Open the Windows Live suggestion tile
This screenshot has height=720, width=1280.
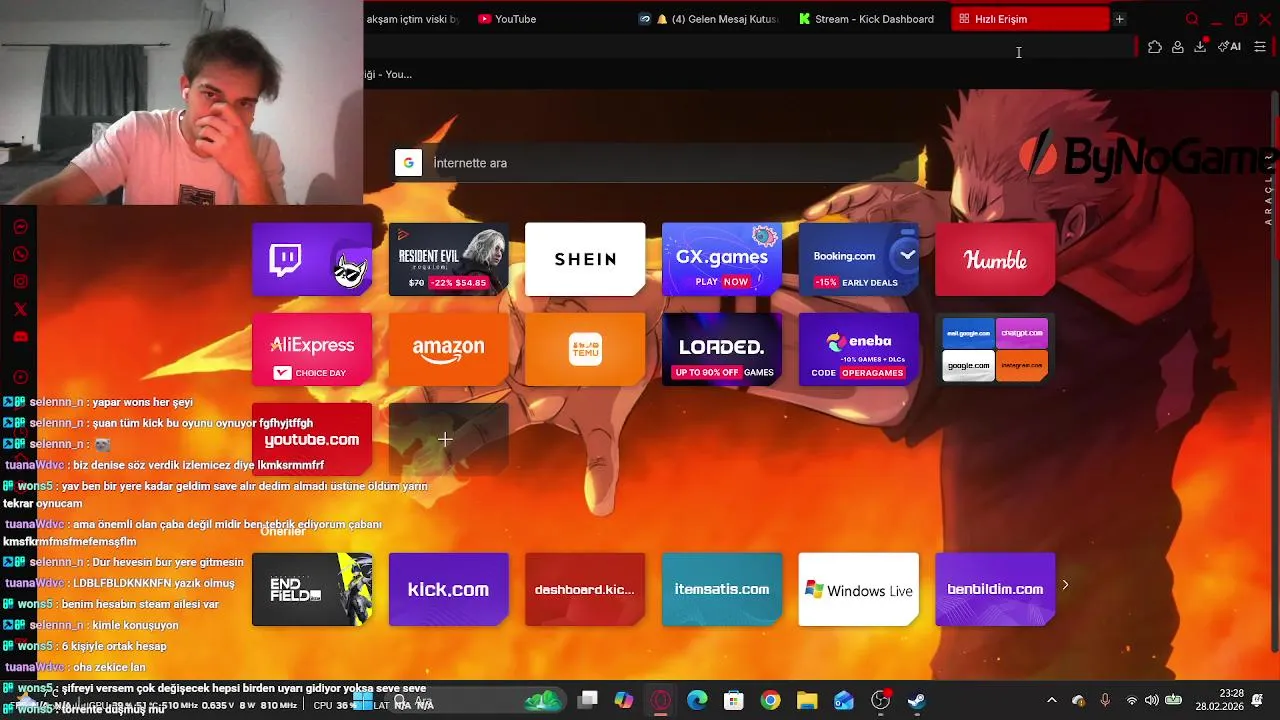(858, 589)
